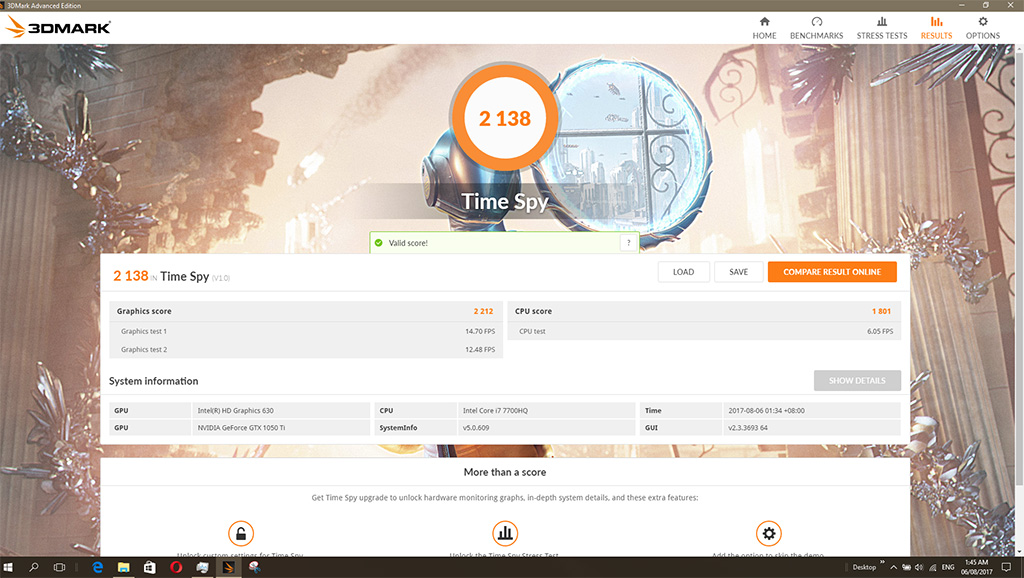Click COMPARE RESULT ONLINE button
1024x578 pixels.
point(832,272)
